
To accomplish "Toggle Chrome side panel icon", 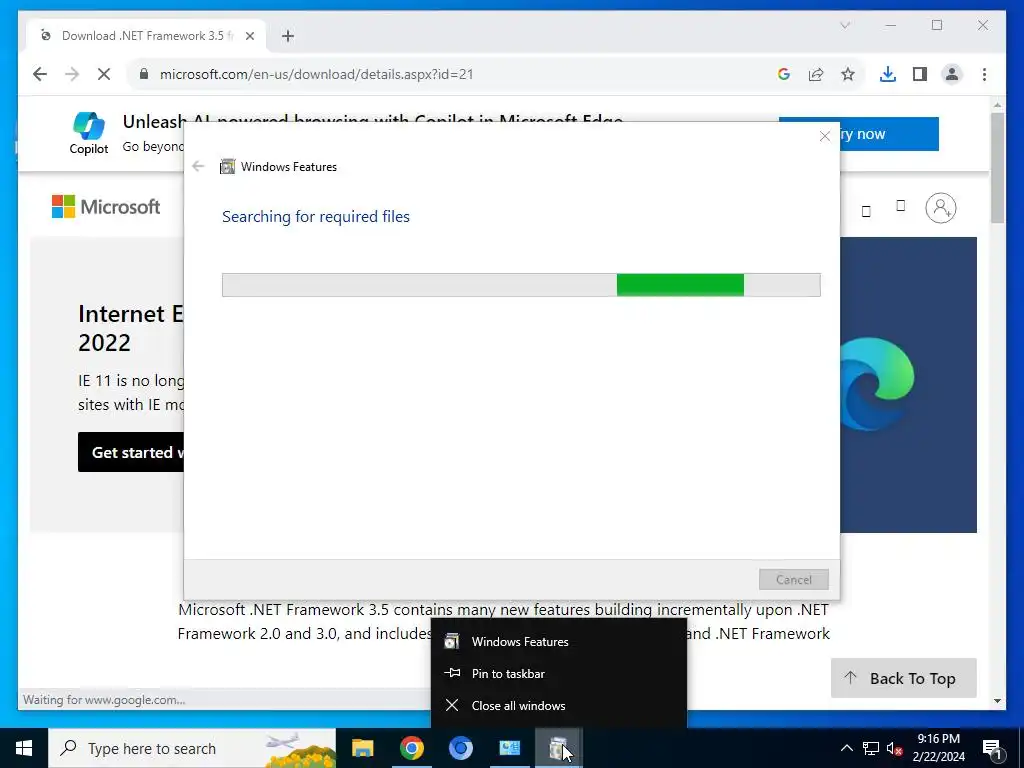I will click(x=920, y=74).
